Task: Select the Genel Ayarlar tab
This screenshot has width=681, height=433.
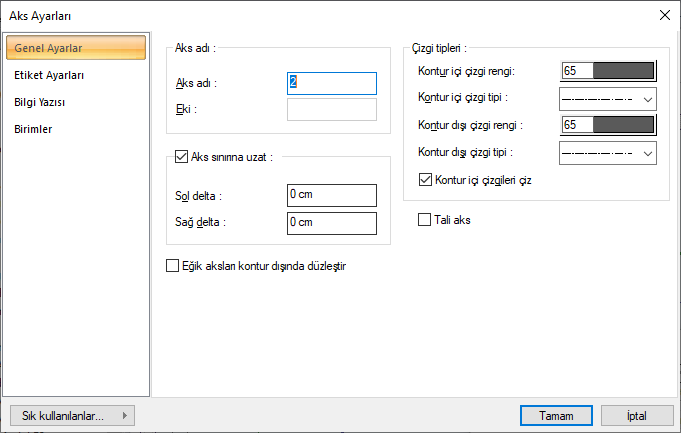Action: click(x=48, y=48)
